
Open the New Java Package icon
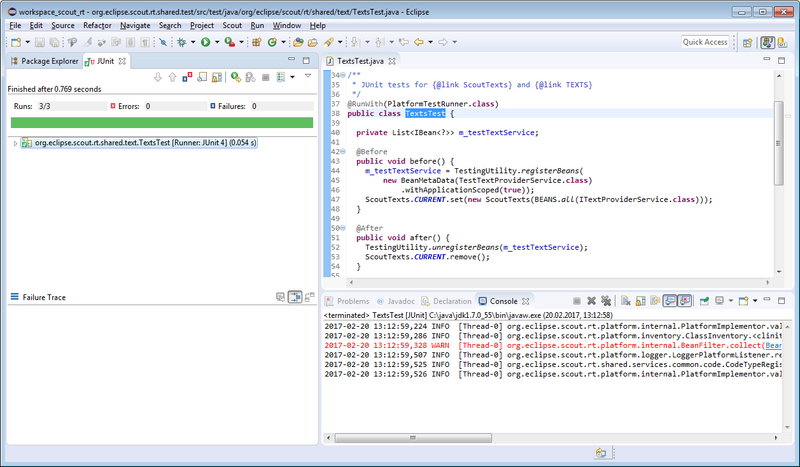257,42
